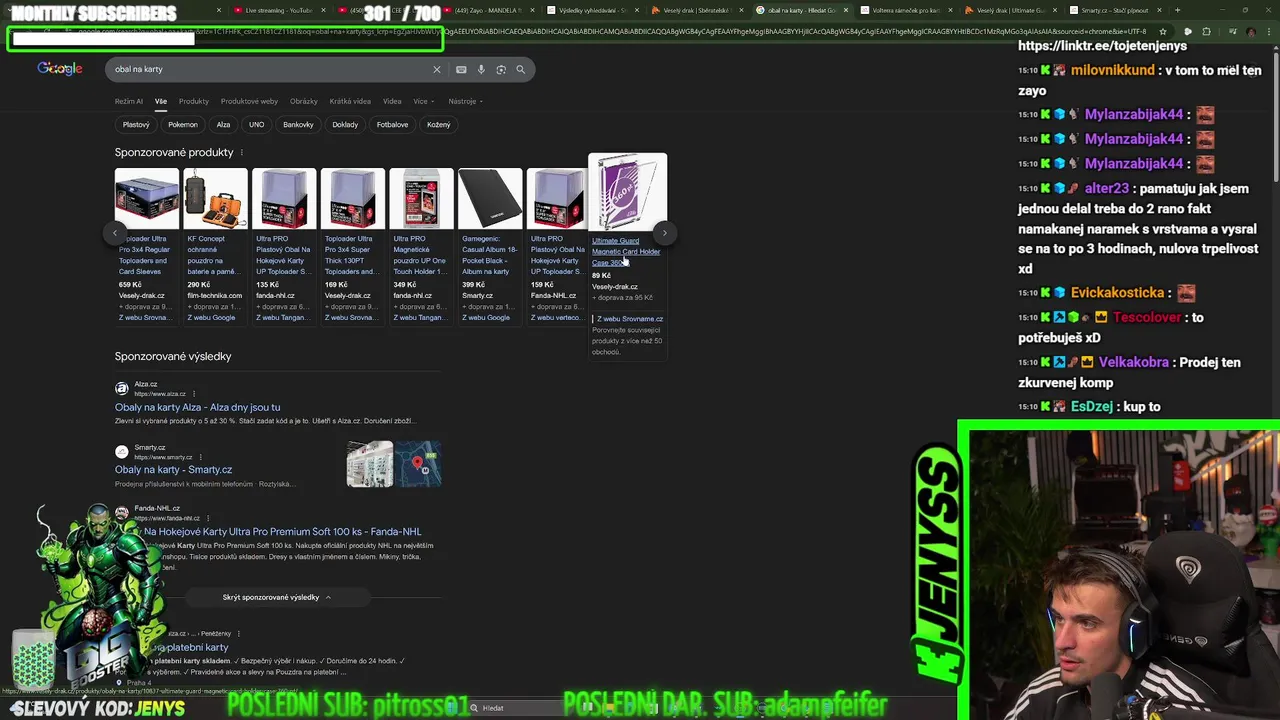Filter by Kožený chip
1280x720 pixels.
tap(438, 125)
